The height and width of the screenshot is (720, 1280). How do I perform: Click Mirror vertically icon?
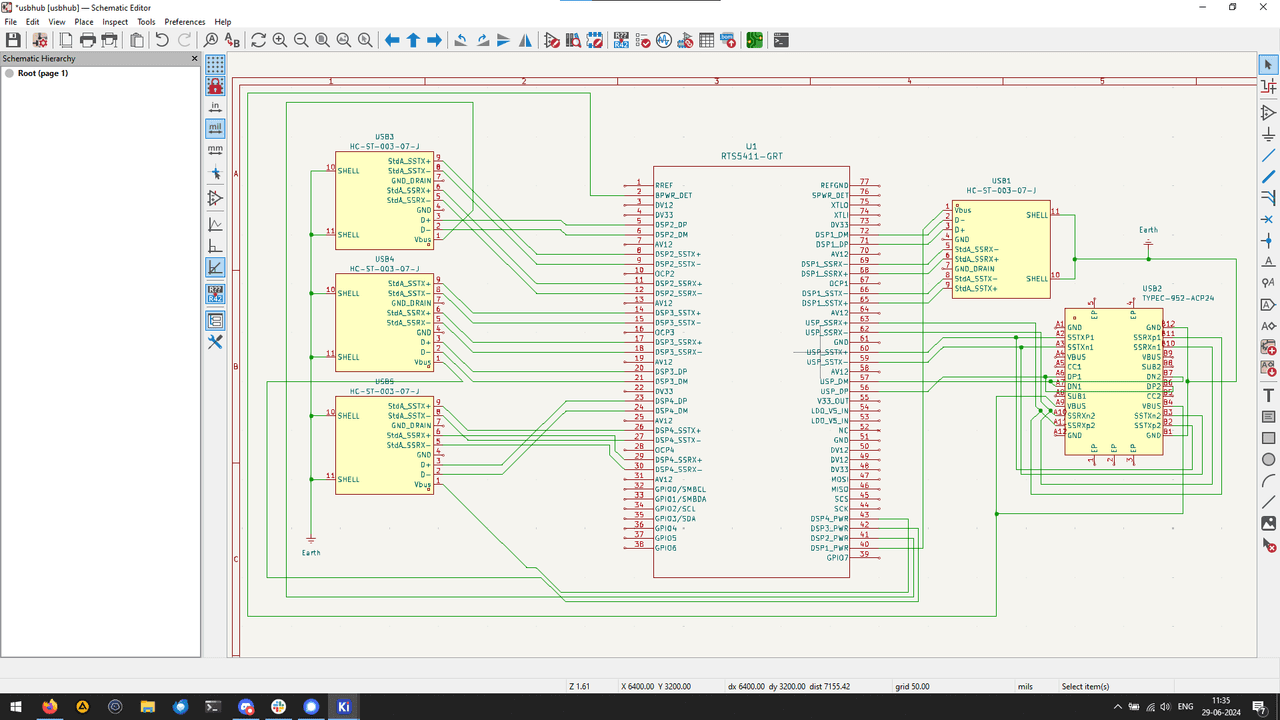click(503, 40)
